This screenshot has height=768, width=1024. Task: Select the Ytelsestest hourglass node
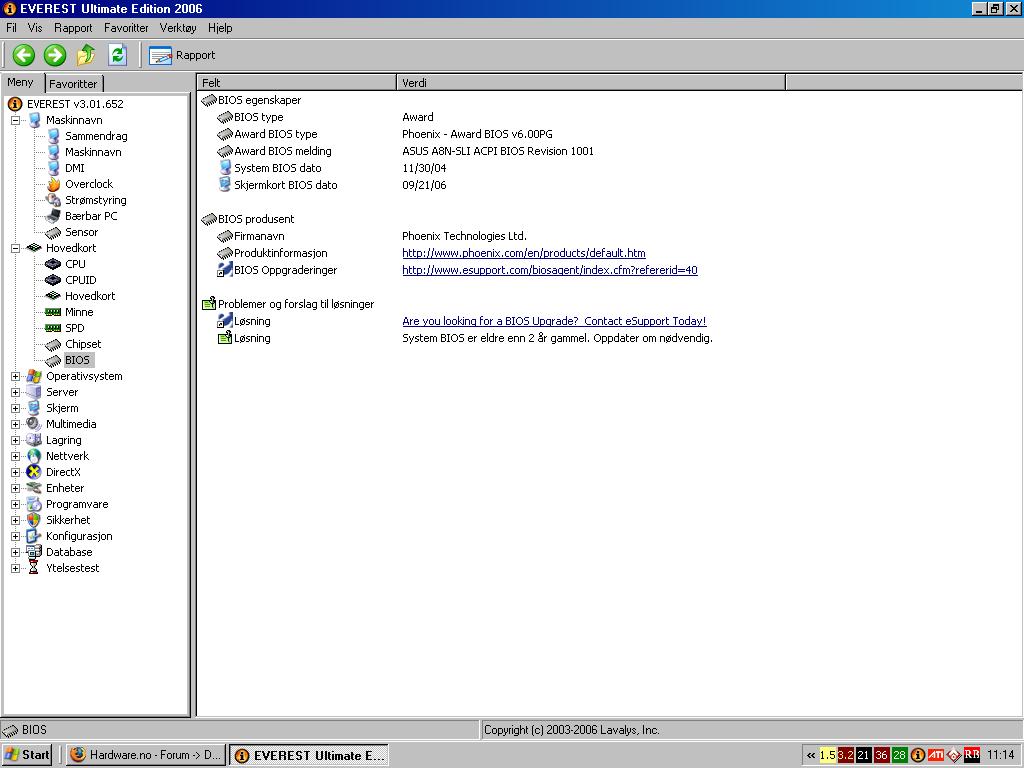click(72, 568)
